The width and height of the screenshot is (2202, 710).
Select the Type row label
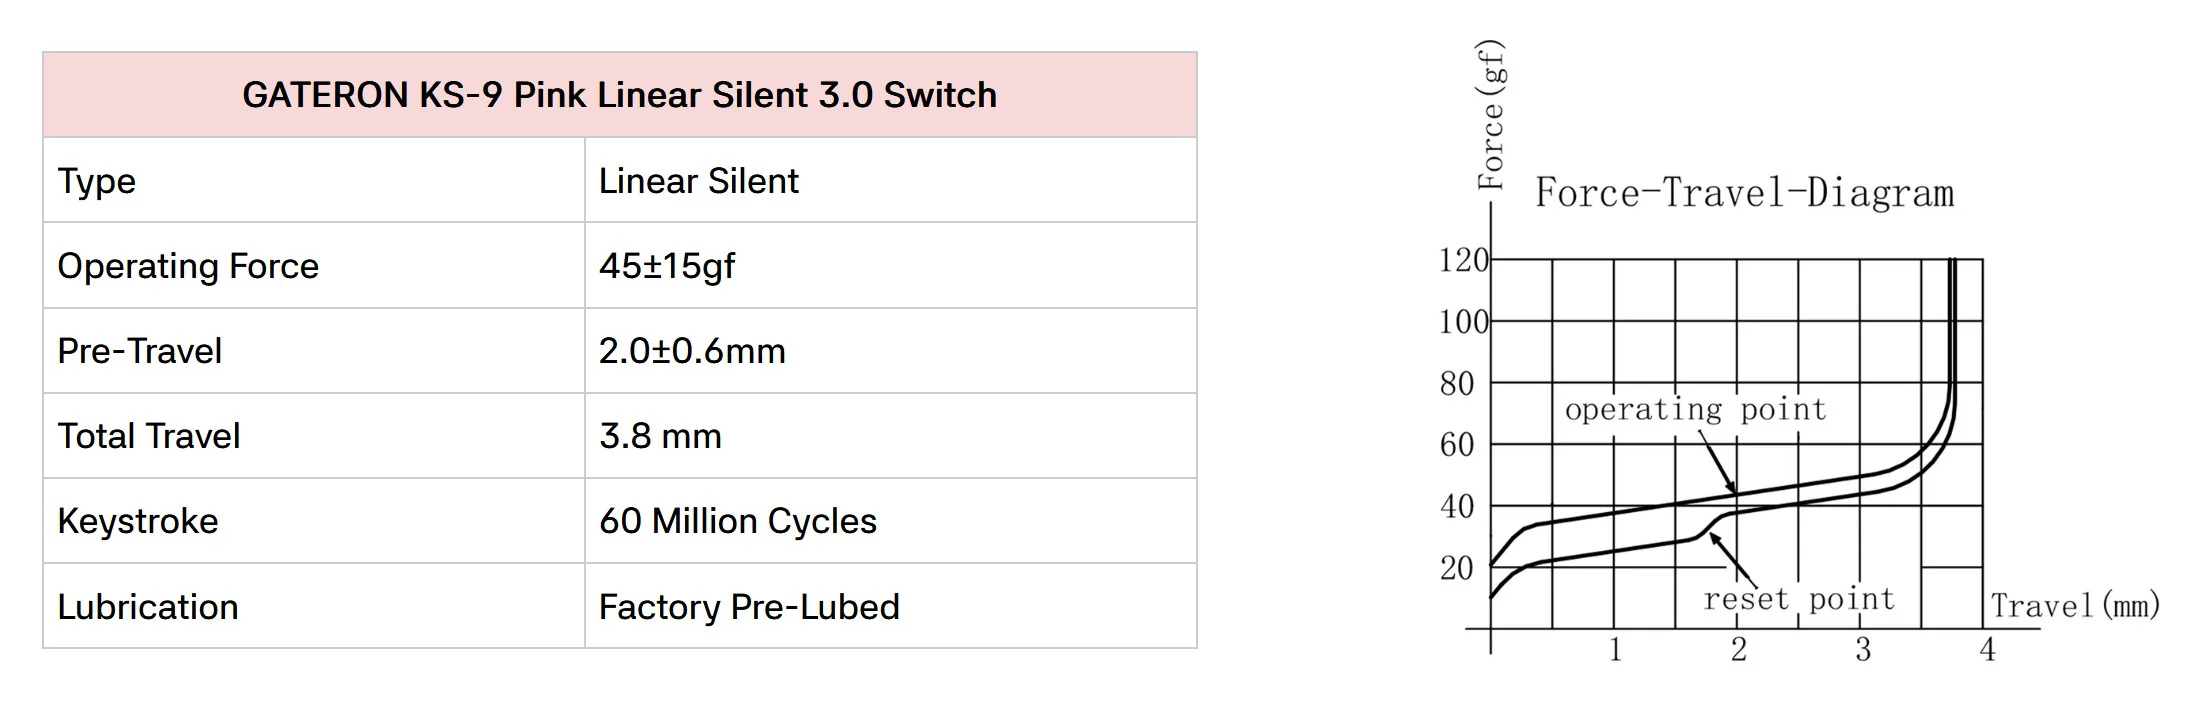(x=96, y=181)
